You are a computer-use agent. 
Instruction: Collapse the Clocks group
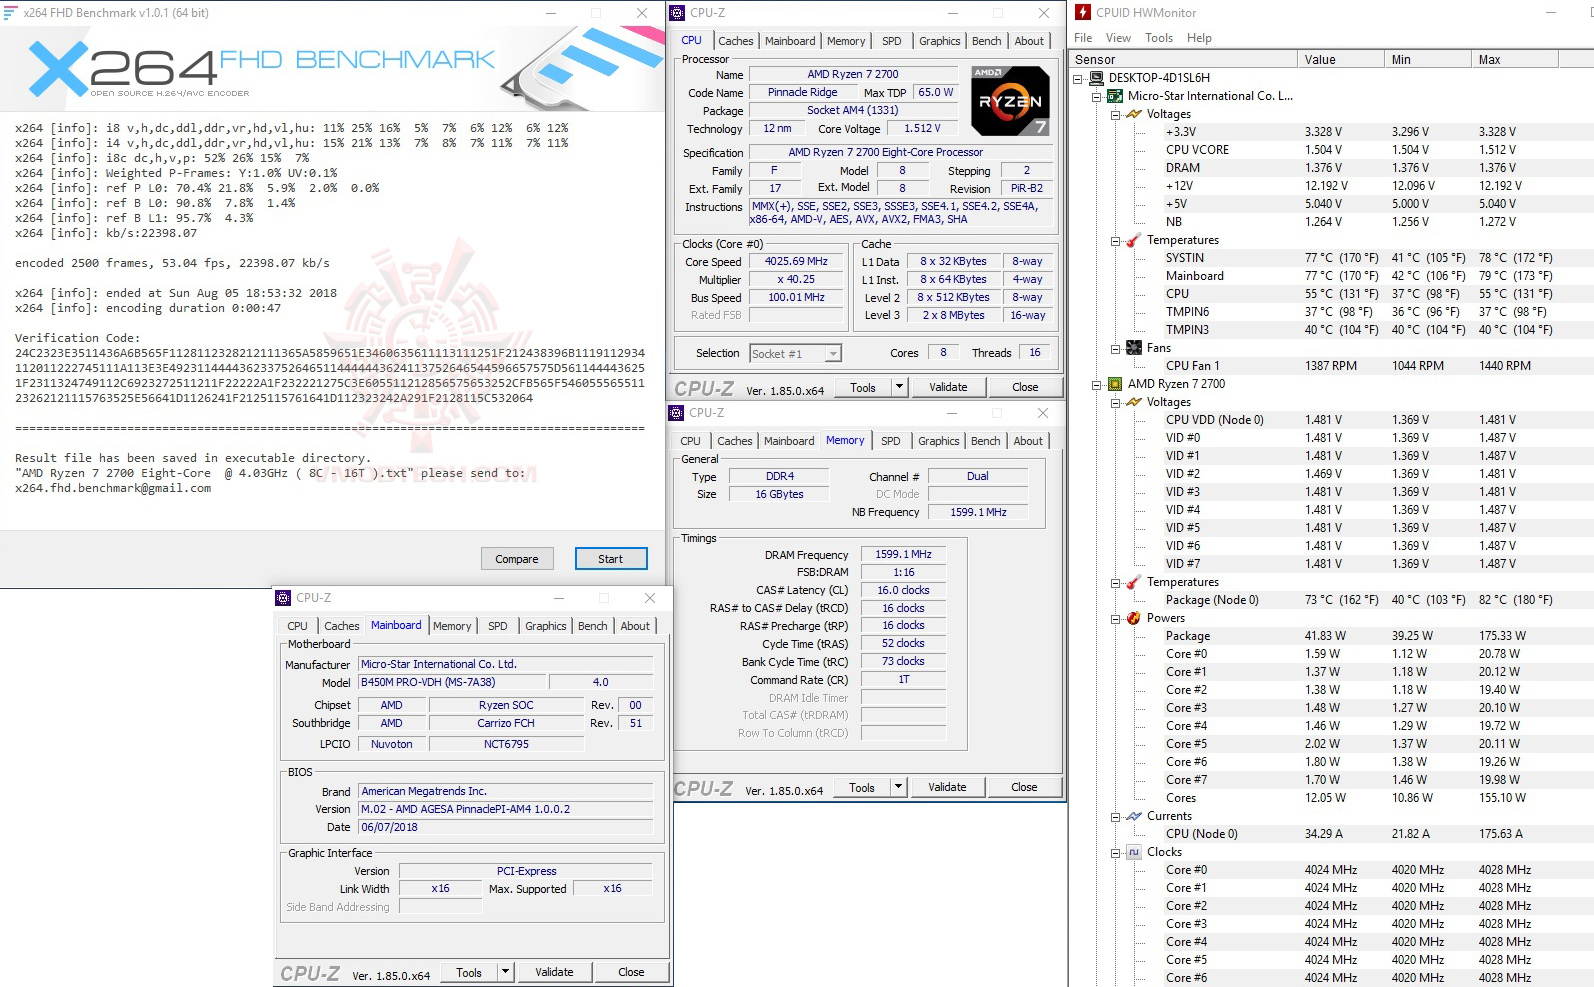(1116, 852)
